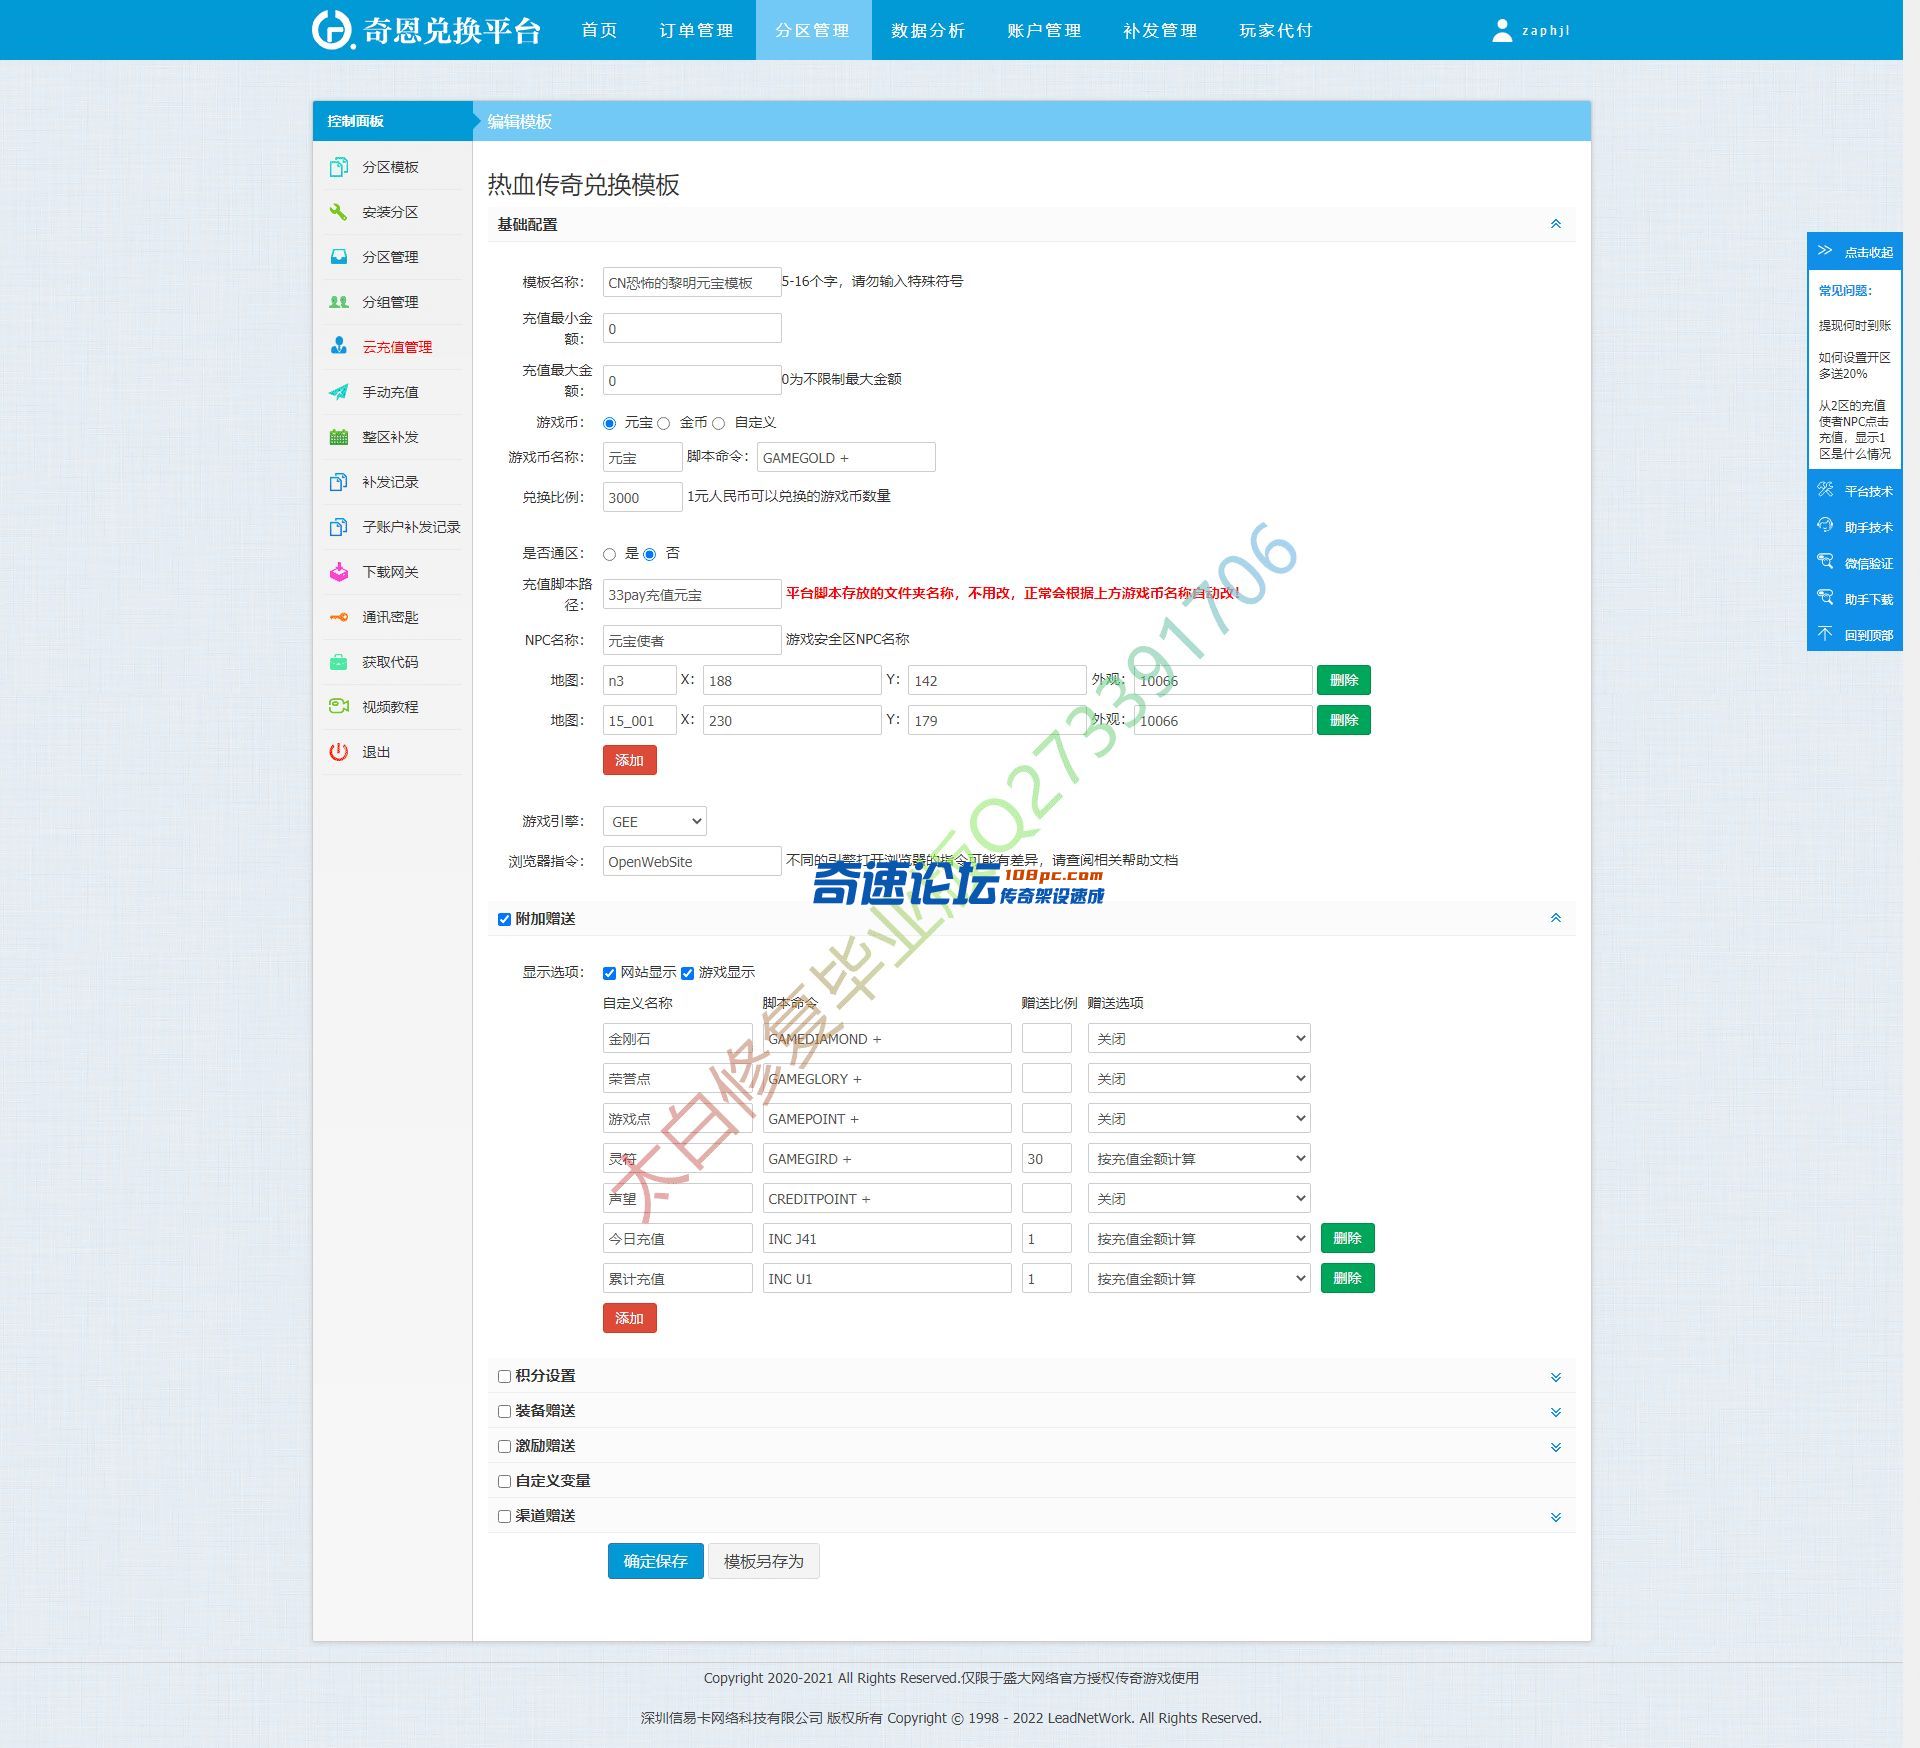The image size is (1920, 1748).
Task: Click the 退出 power icon
Action: (339, 752)
